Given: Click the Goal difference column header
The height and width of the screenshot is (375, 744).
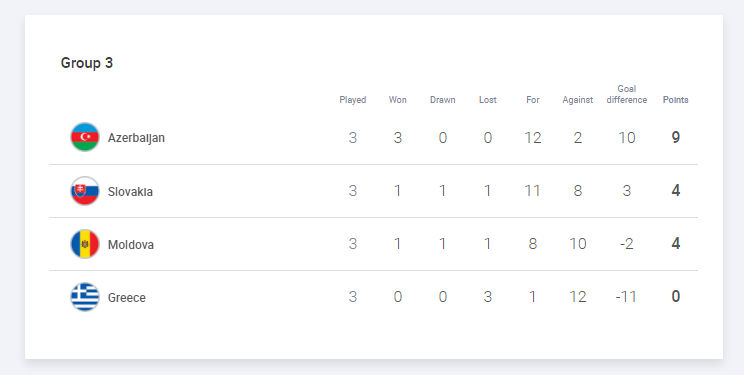Looking at the screenshot, I should click(x=627, y=94).
